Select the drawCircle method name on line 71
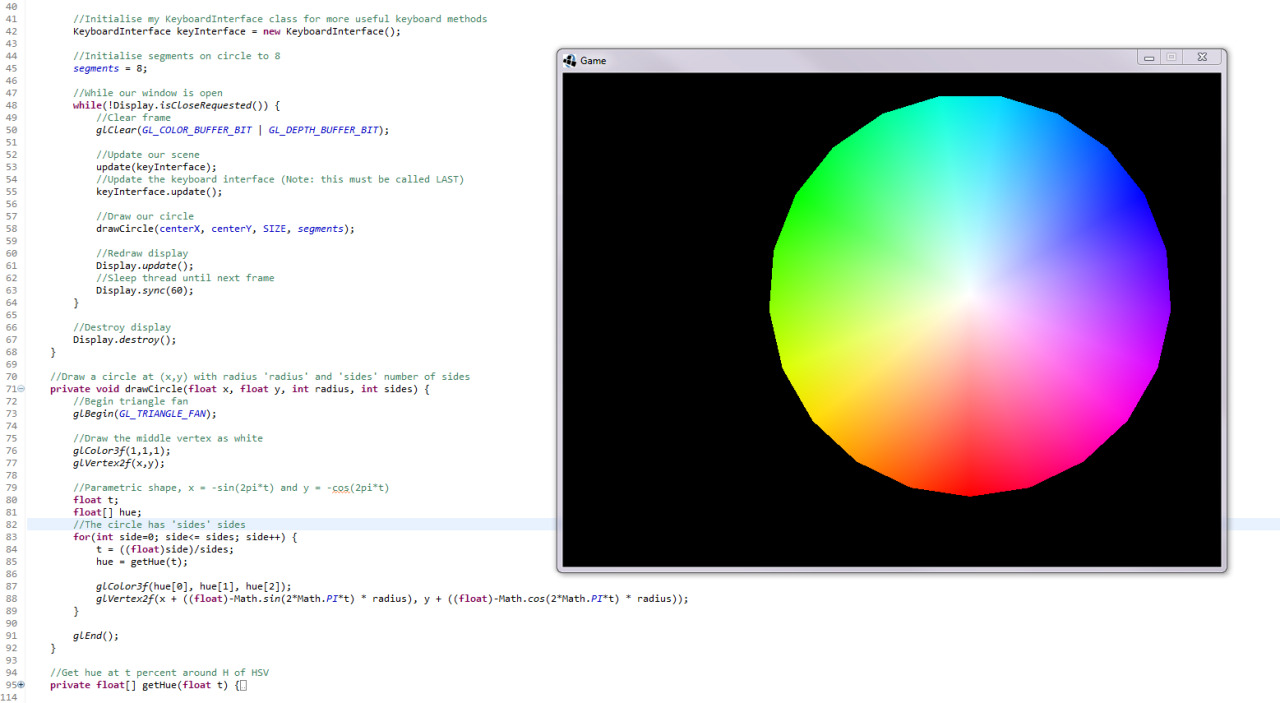This screenshot has height=703, width=1280. [157, 388]
